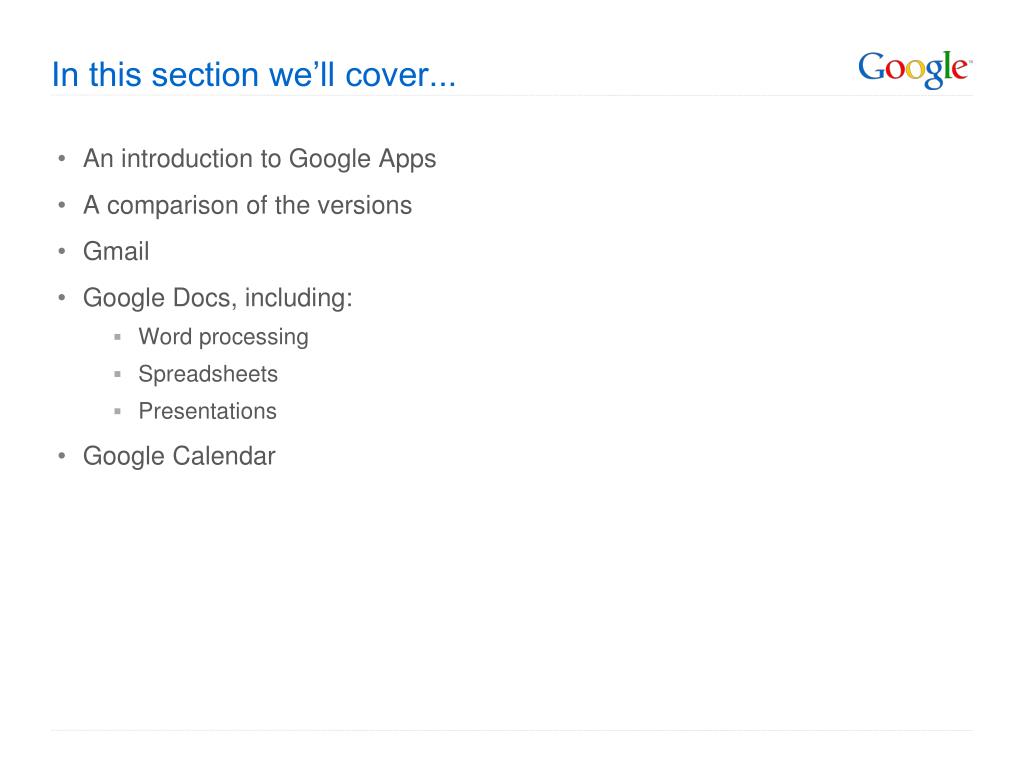This screenshot has height=768, width=1024.
Task: Click the square bullet before Spreadsheets
Action: coord(118,374)
